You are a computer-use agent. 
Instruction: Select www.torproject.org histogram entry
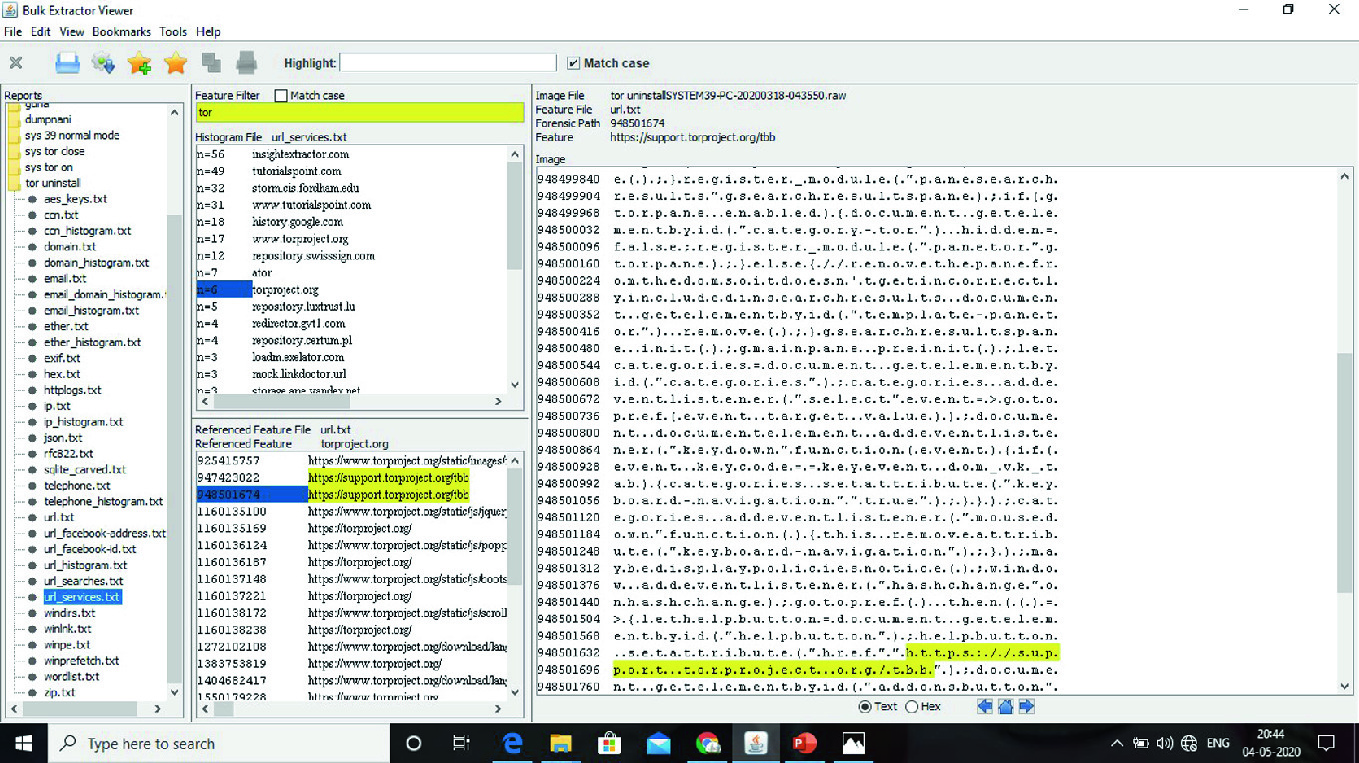(x=300, y=239)
